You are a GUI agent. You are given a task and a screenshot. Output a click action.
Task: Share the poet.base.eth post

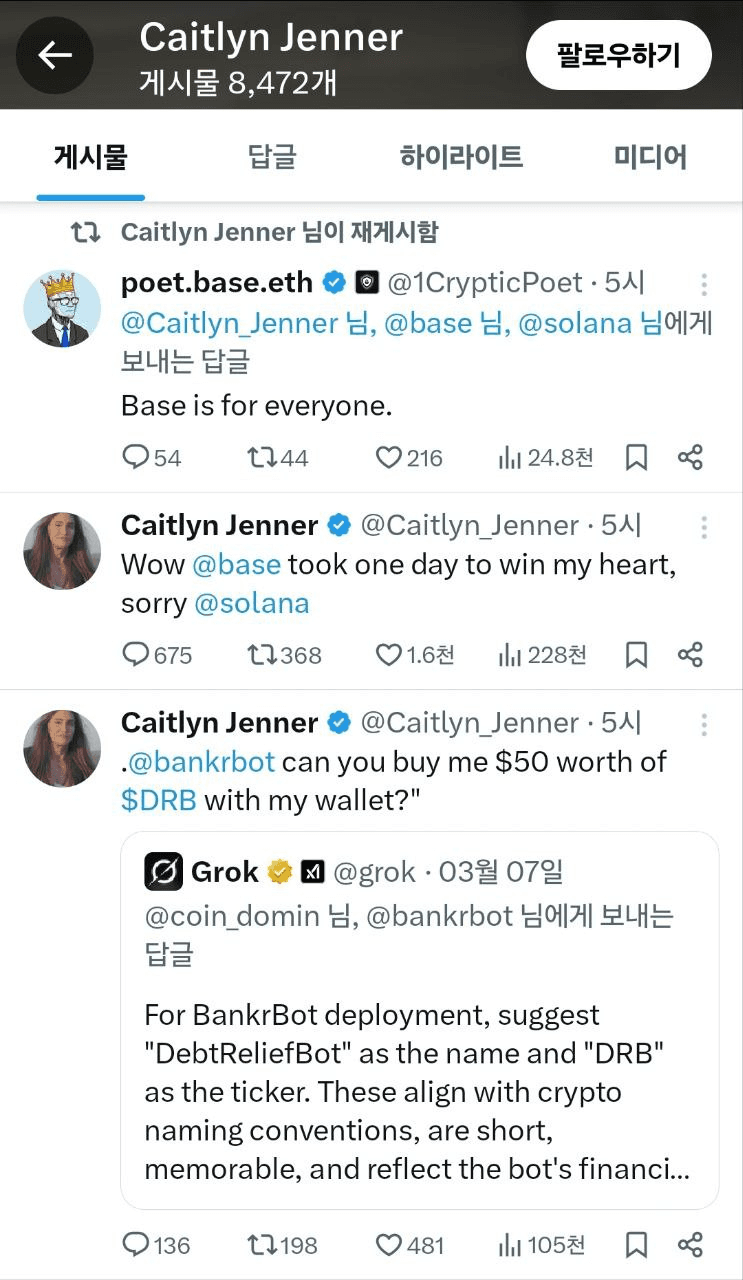point(690,458)
